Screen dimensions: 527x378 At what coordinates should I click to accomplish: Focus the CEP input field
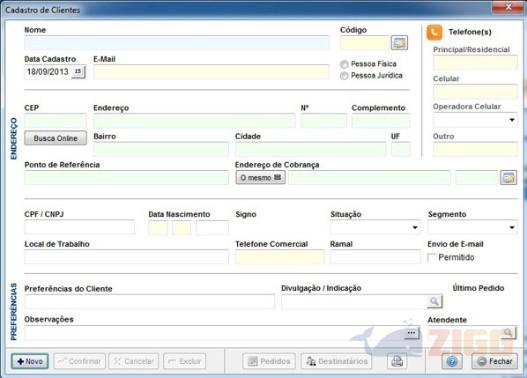[x=55, y=121]
